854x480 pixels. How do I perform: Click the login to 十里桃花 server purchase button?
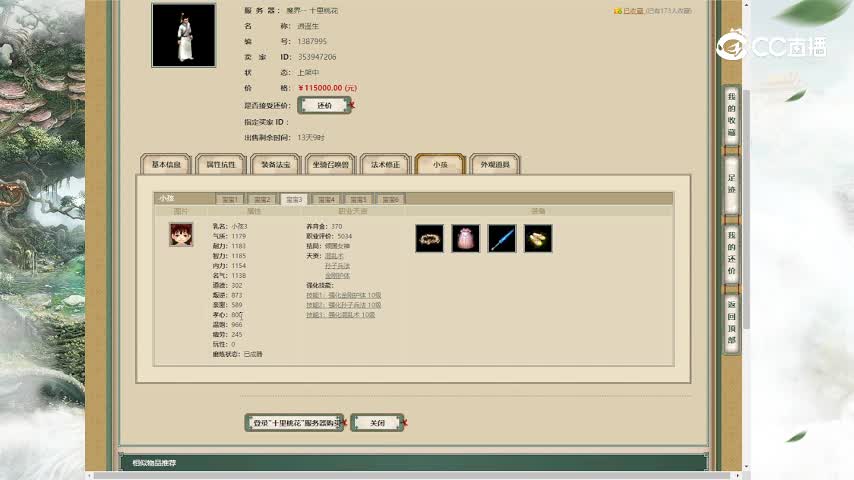coord(295,423)
